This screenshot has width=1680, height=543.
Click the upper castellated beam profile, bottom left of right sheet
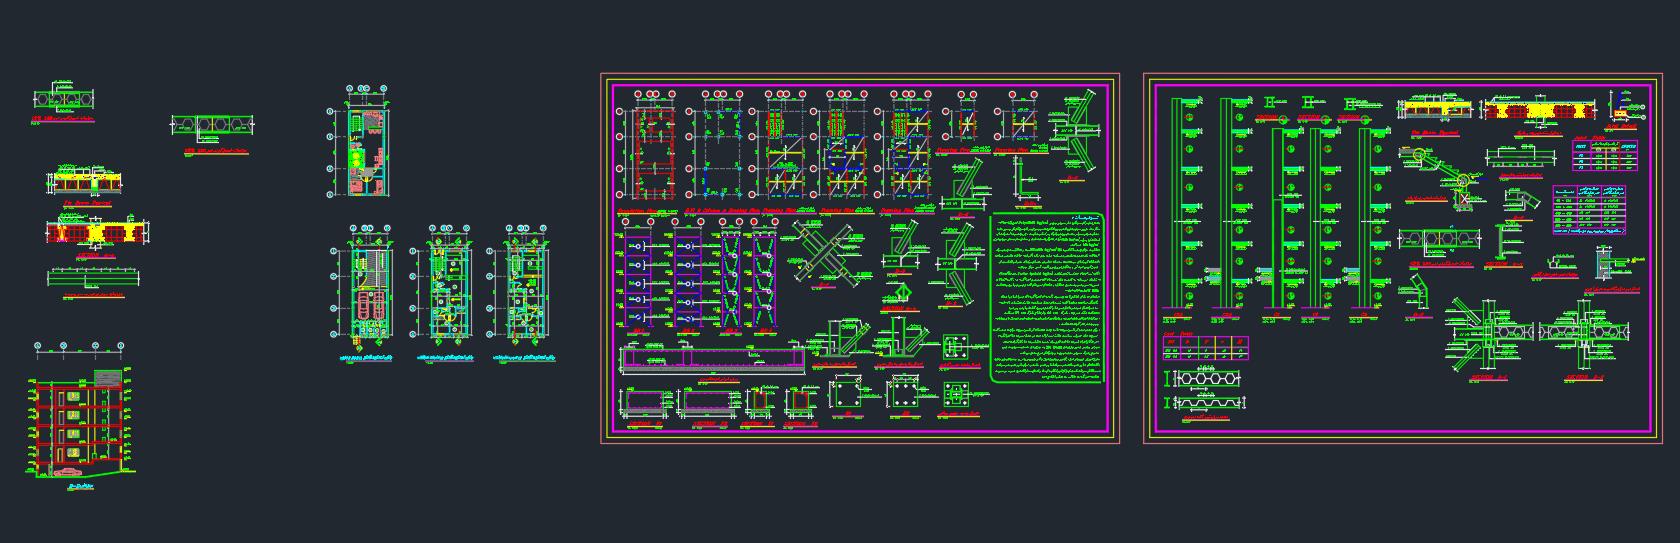tap(1206, 380)
